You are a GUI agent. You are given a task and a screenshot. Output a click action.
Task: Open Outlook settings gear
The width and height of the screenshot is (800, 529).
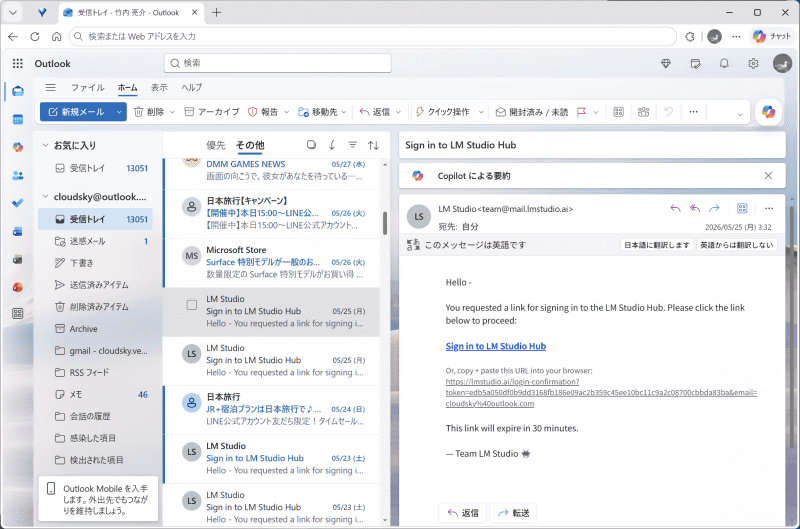click(753, 64)
